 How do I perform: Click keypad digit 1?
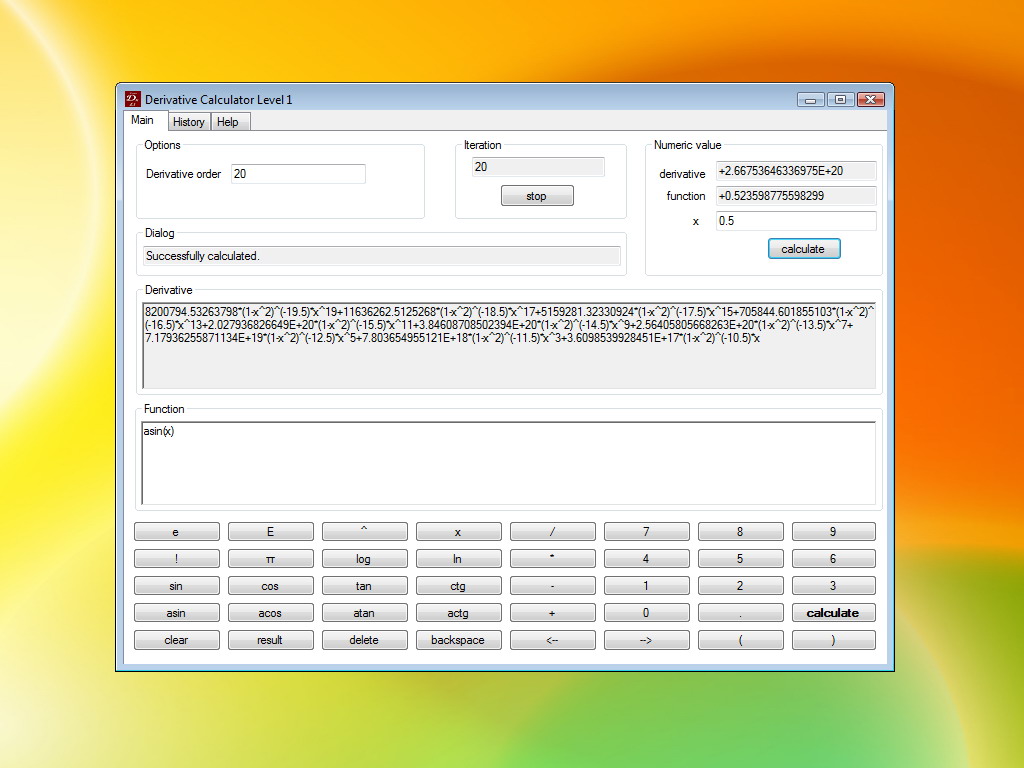coord(647,586)
